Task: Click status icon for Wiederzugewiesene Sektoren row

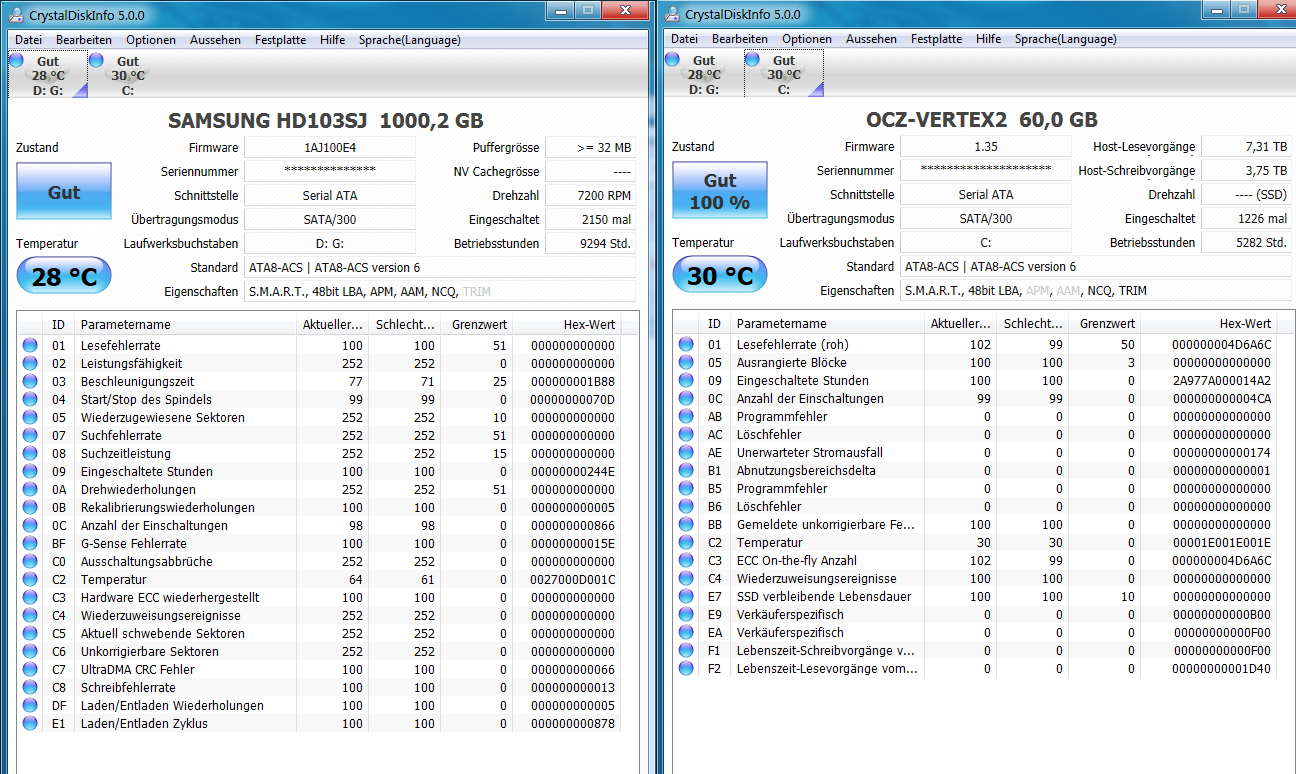Action: click(30, 418)
